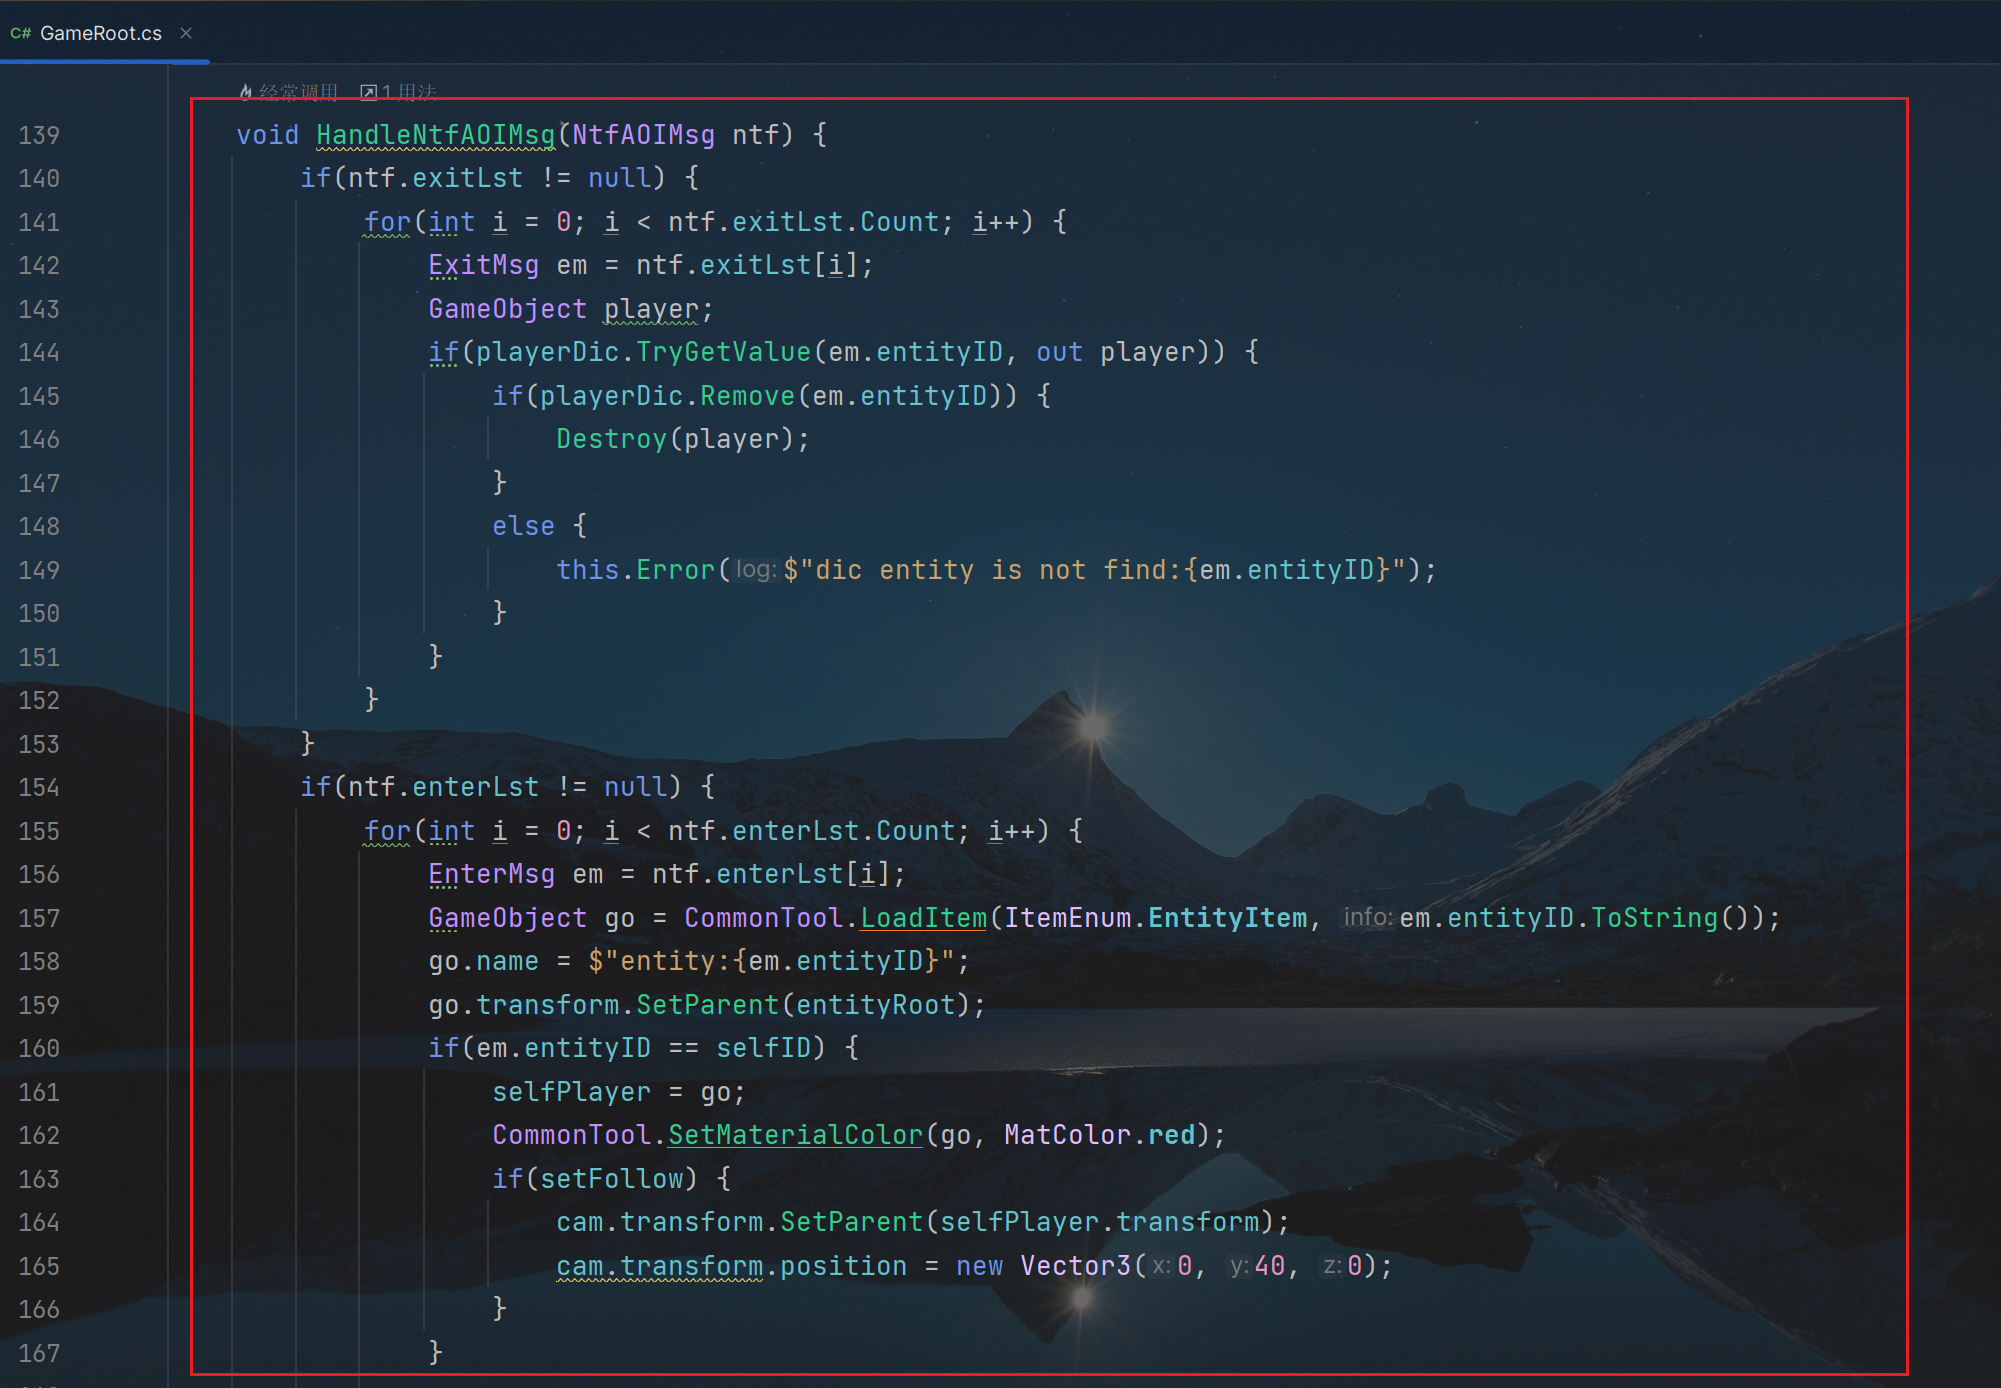Click line number 160 in the gutter
This screenshot has width=2001, height=1388.
(39, 1049)
